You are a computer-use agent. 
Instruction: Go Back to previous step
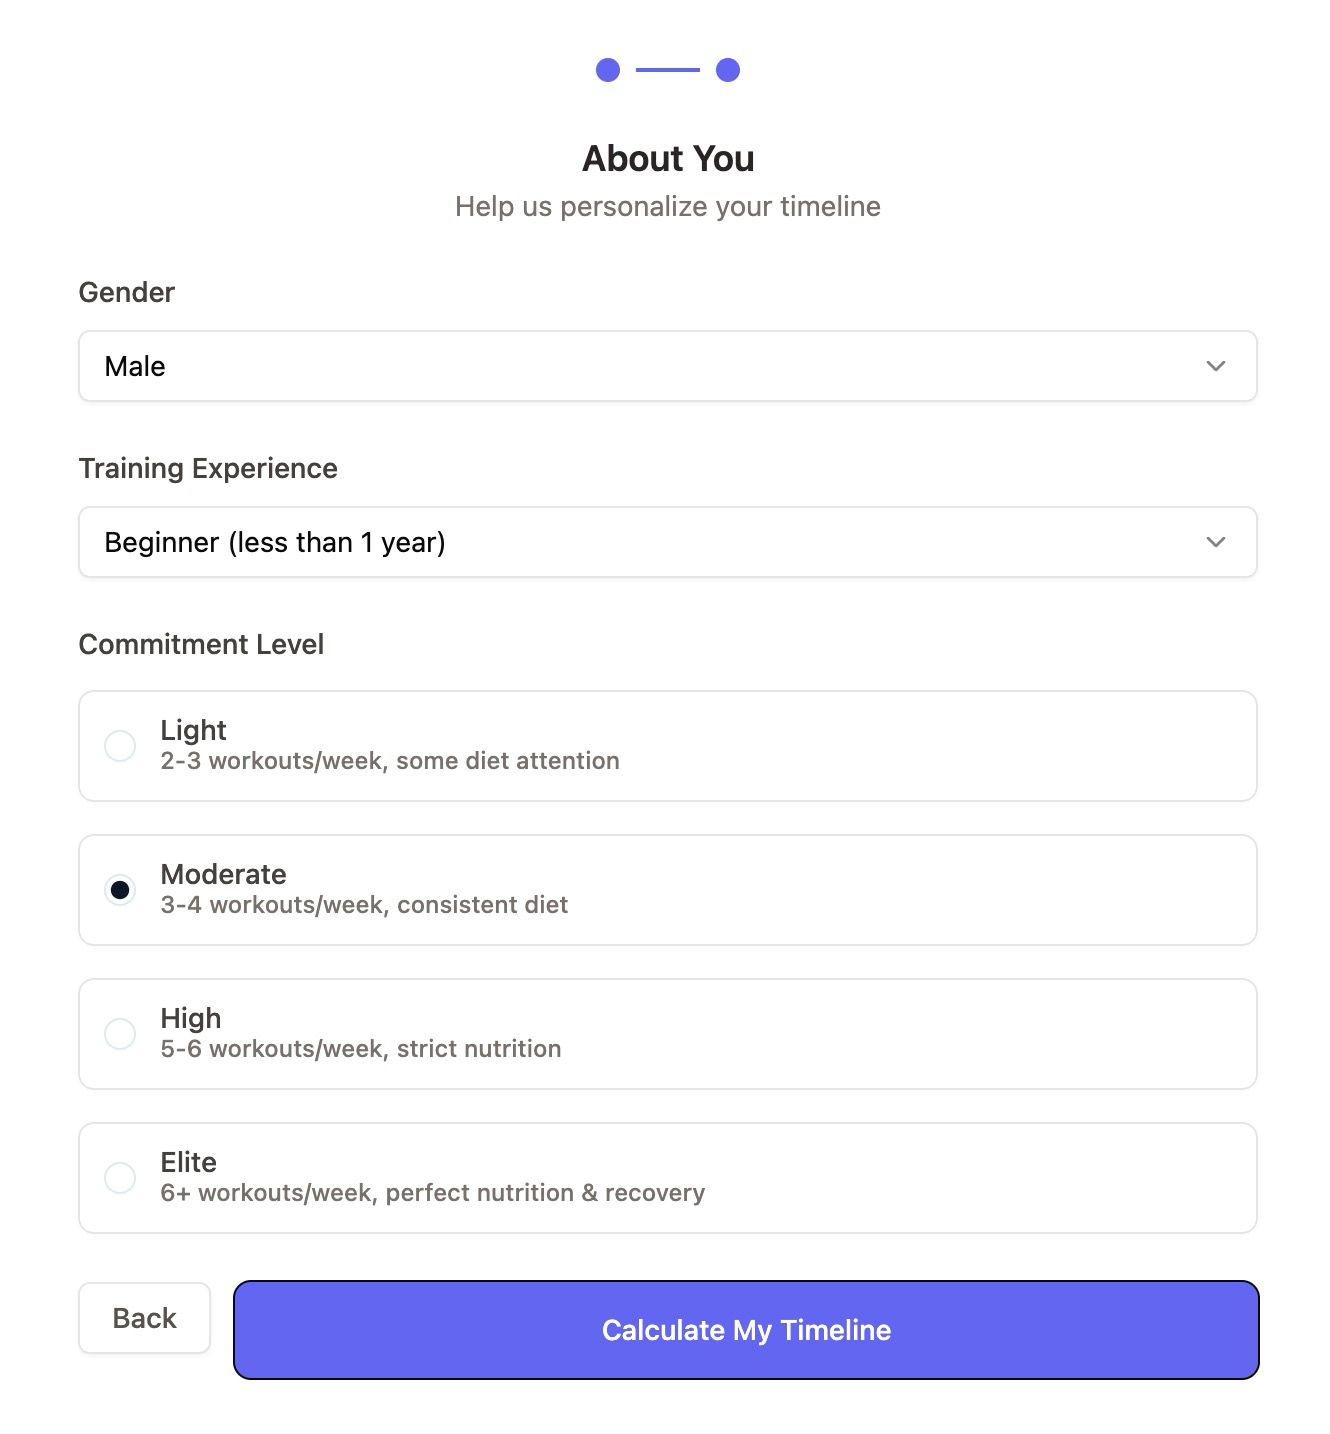tap(145, 1318)
